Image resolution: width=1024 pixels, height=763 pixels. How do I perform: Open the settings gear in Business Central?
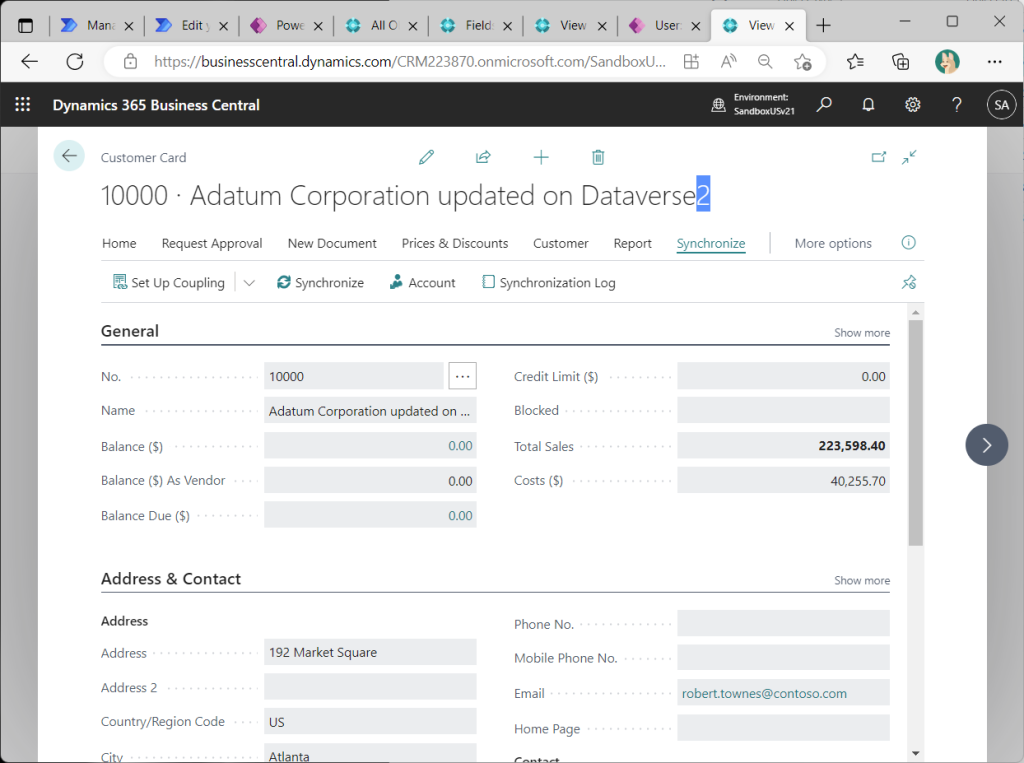[912, 105]
